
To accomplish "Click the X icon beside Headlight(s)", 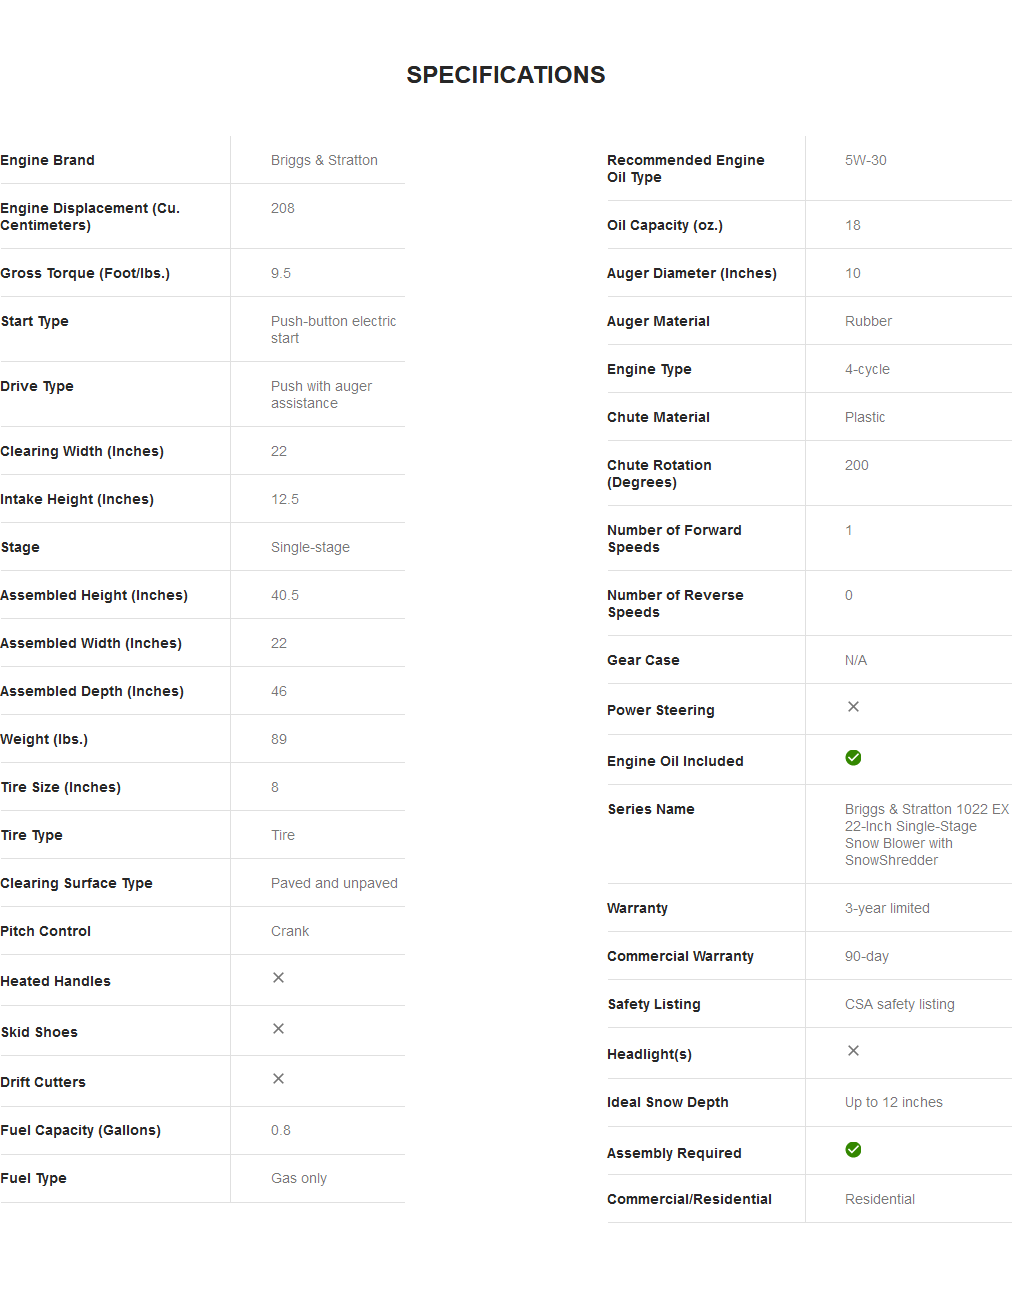I will click(853, 1051).
